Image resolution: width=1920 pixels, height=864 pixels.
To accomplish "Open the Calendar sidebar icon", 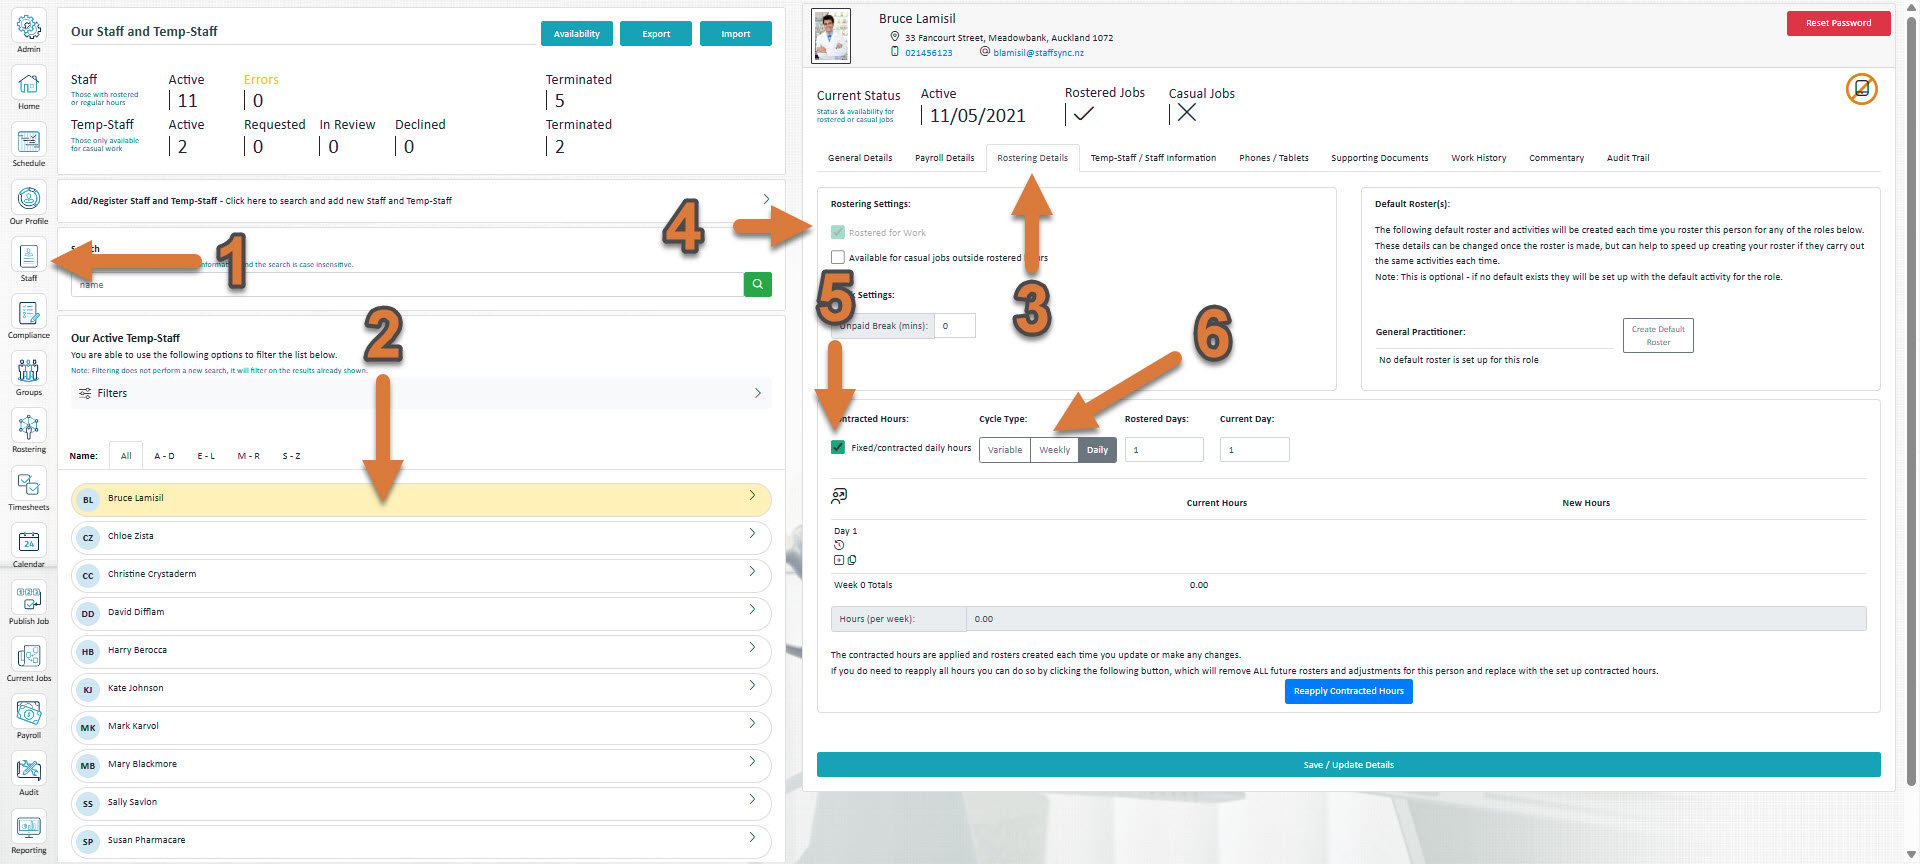I will (x=29, y=542).
